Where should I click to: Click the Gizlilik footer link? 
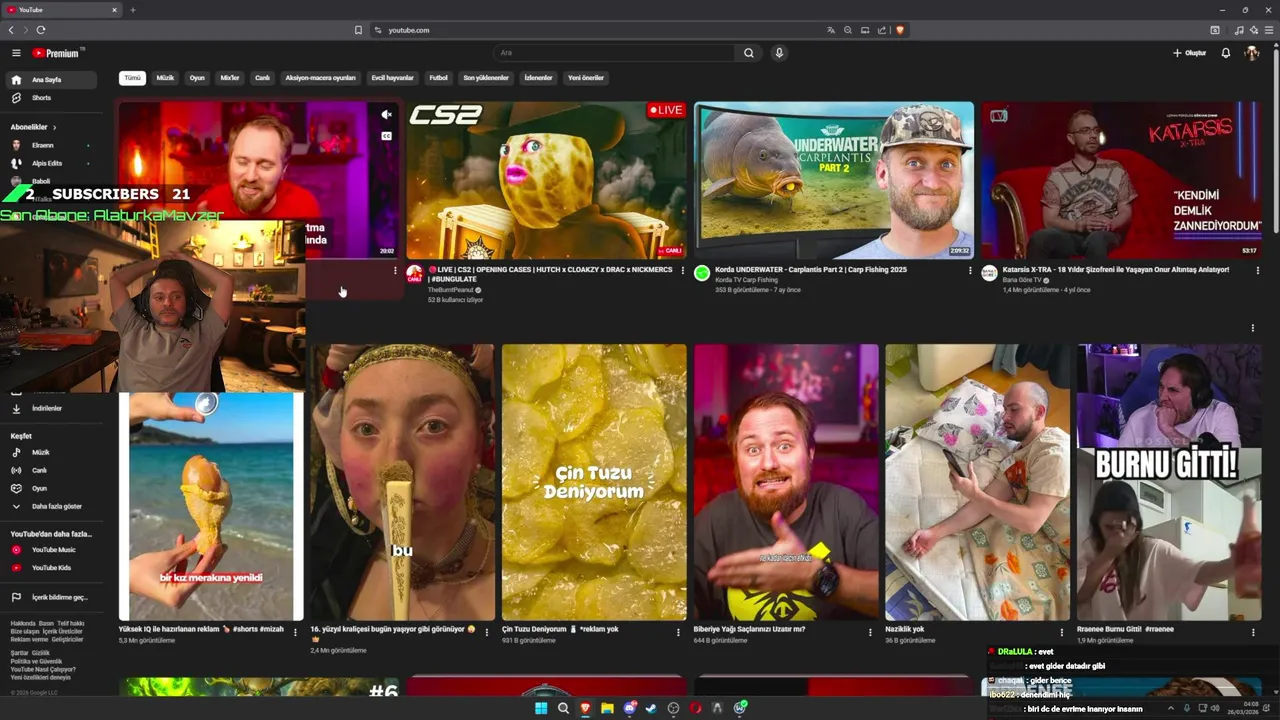point(41,653)
